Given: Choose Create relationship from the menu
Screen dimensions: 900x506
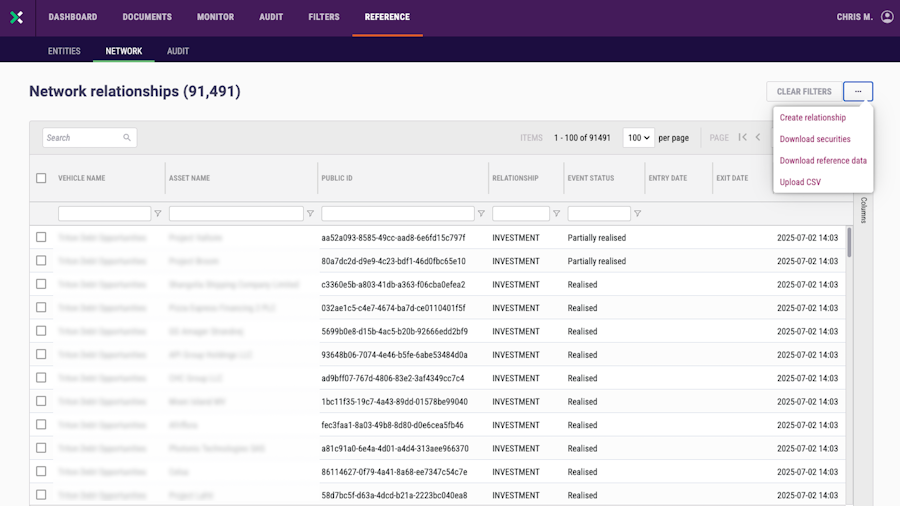Looking at the screenshot, I should [813, 118].
